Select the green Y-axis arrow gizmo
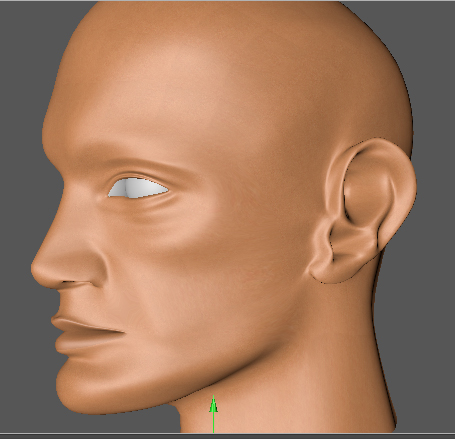 (x=213, y=414)
